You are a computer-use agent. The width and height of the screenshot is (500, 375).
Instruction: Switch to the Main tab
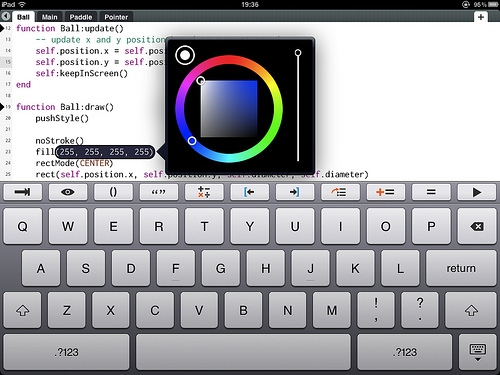(50, 17)
